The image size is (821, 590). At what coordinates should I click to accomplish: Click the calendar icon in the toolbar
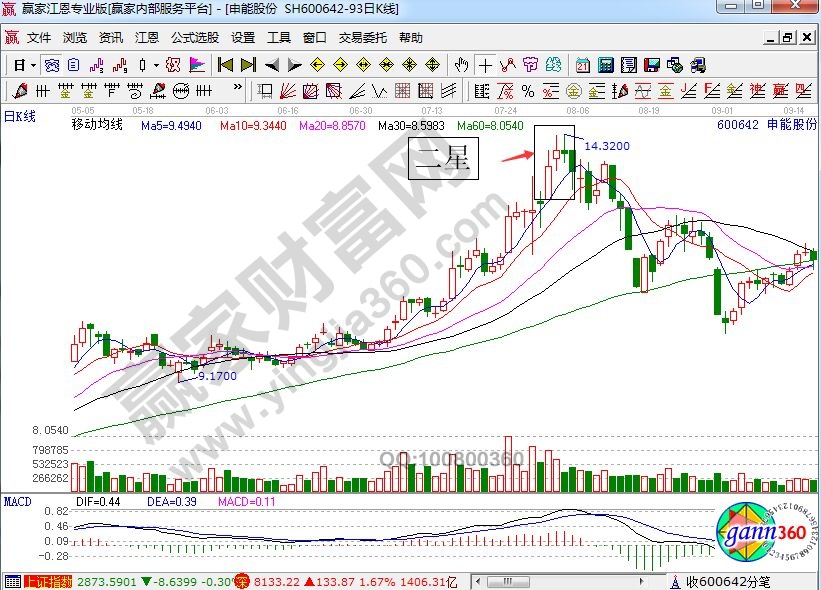pyautogui.click(x=583, y=65)
